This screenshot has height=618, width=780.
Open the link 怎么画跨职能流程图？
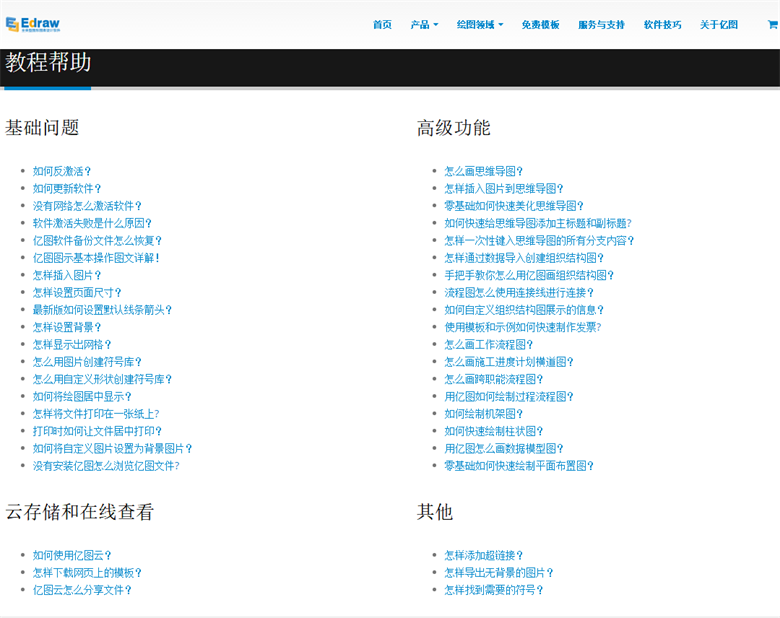[x=493, y=379]
